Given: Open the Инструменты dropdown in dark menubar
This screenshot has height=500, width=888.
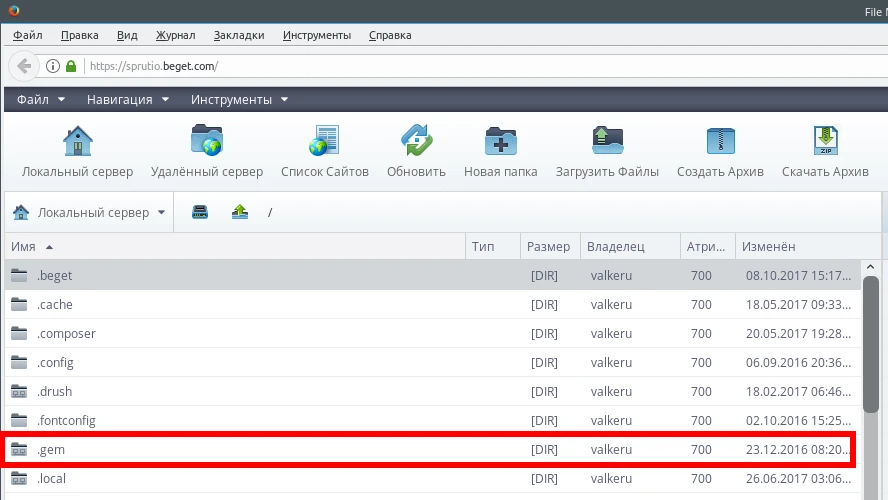Looking at the screenshot, I should pos(240,100).
